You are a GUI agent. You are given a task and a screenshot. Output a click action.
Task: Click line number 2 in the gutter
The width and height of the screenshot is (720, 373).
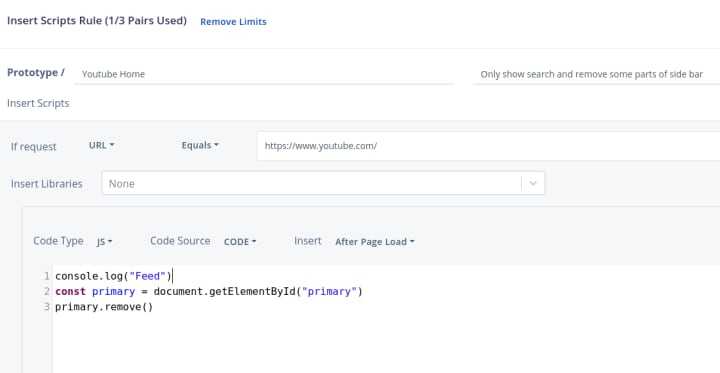point(47,292)
